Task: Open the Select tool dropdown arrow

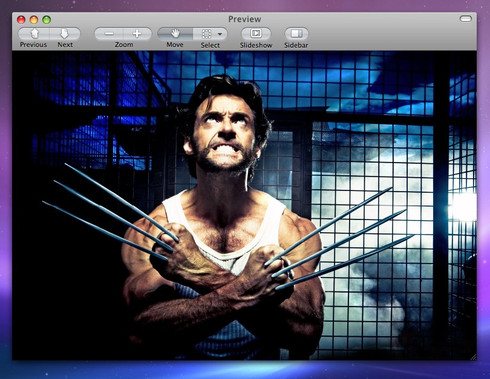Action: point(220,34)
